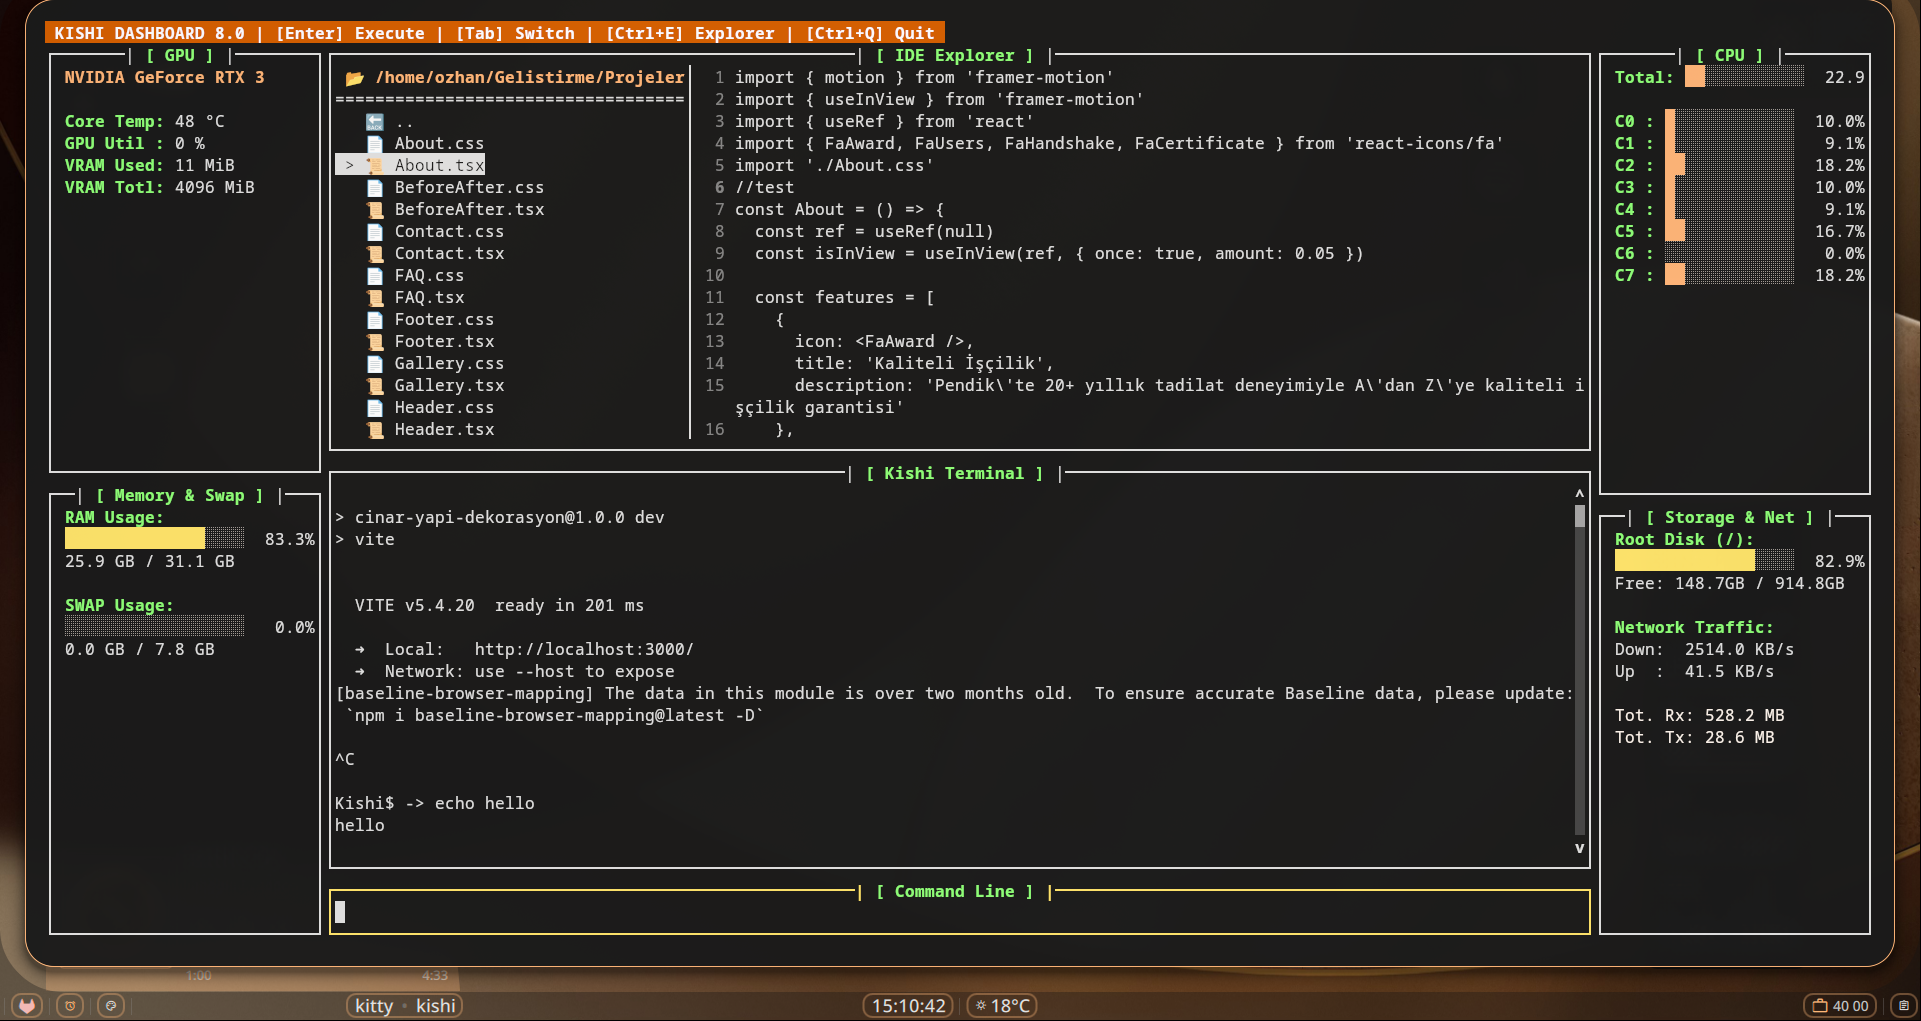This screenshot has width=1921, height=1021.
Task: Open Gallery.tsx in the file list
Action: [x=449, y=386]
